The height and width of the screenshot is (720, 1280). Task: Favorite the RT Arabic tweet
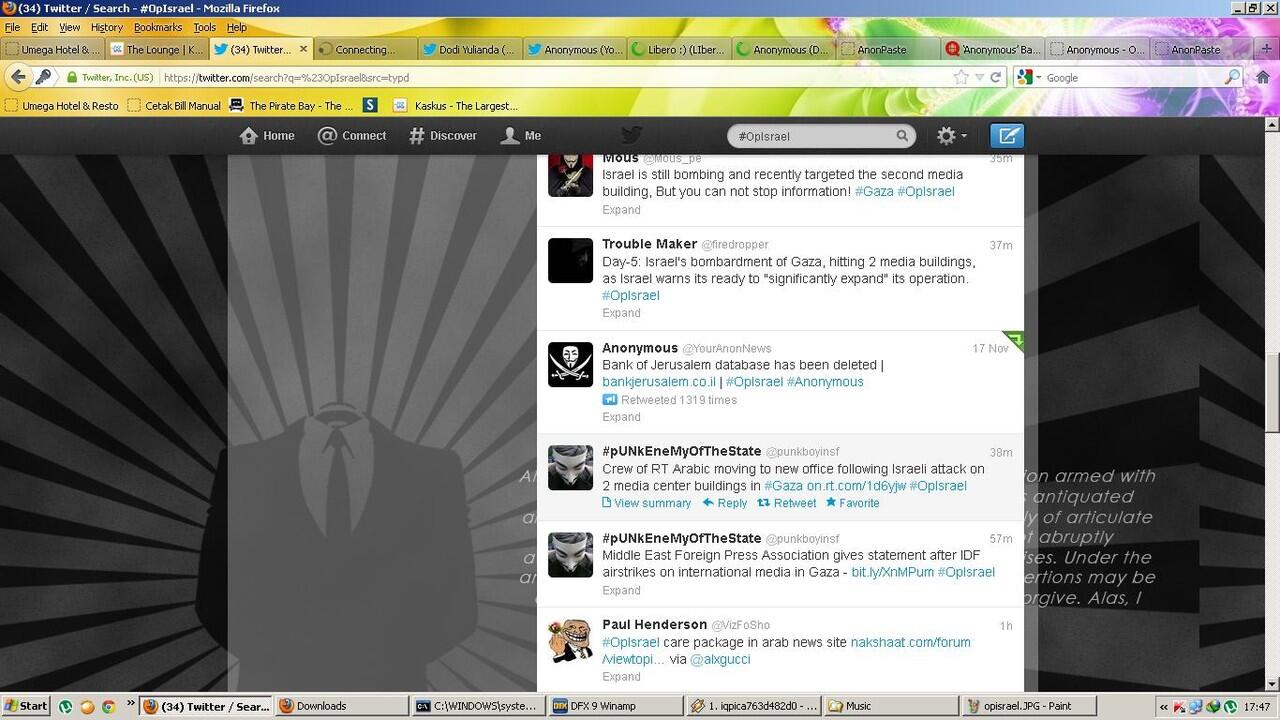click(x=852, y=503)
